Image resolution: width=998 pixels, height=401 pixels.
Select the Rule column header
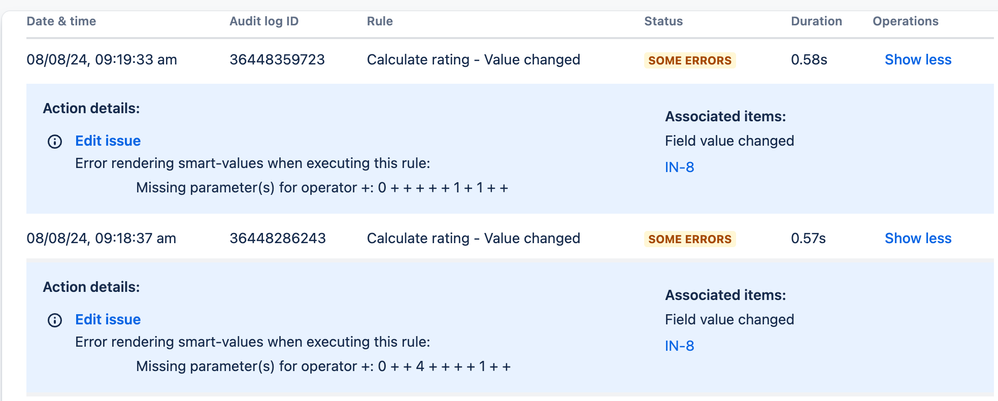coord(379,21)
